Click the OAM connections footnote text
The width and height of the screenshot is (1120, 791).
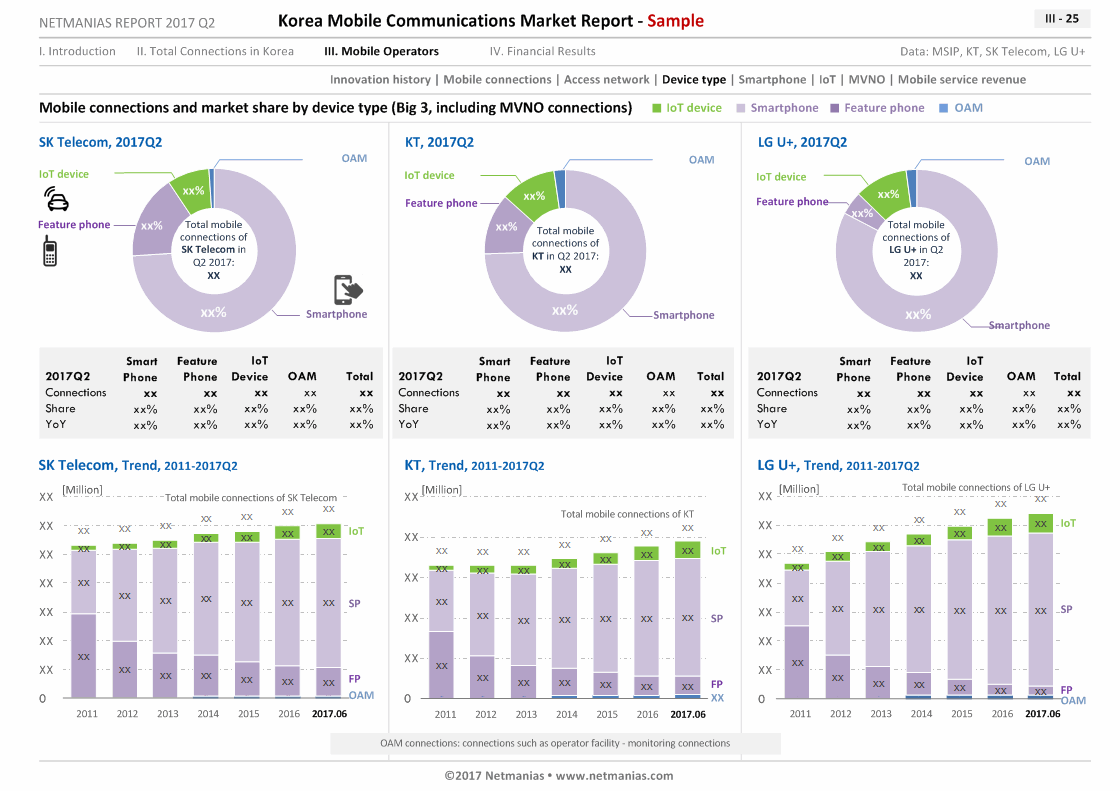(555, 743)
